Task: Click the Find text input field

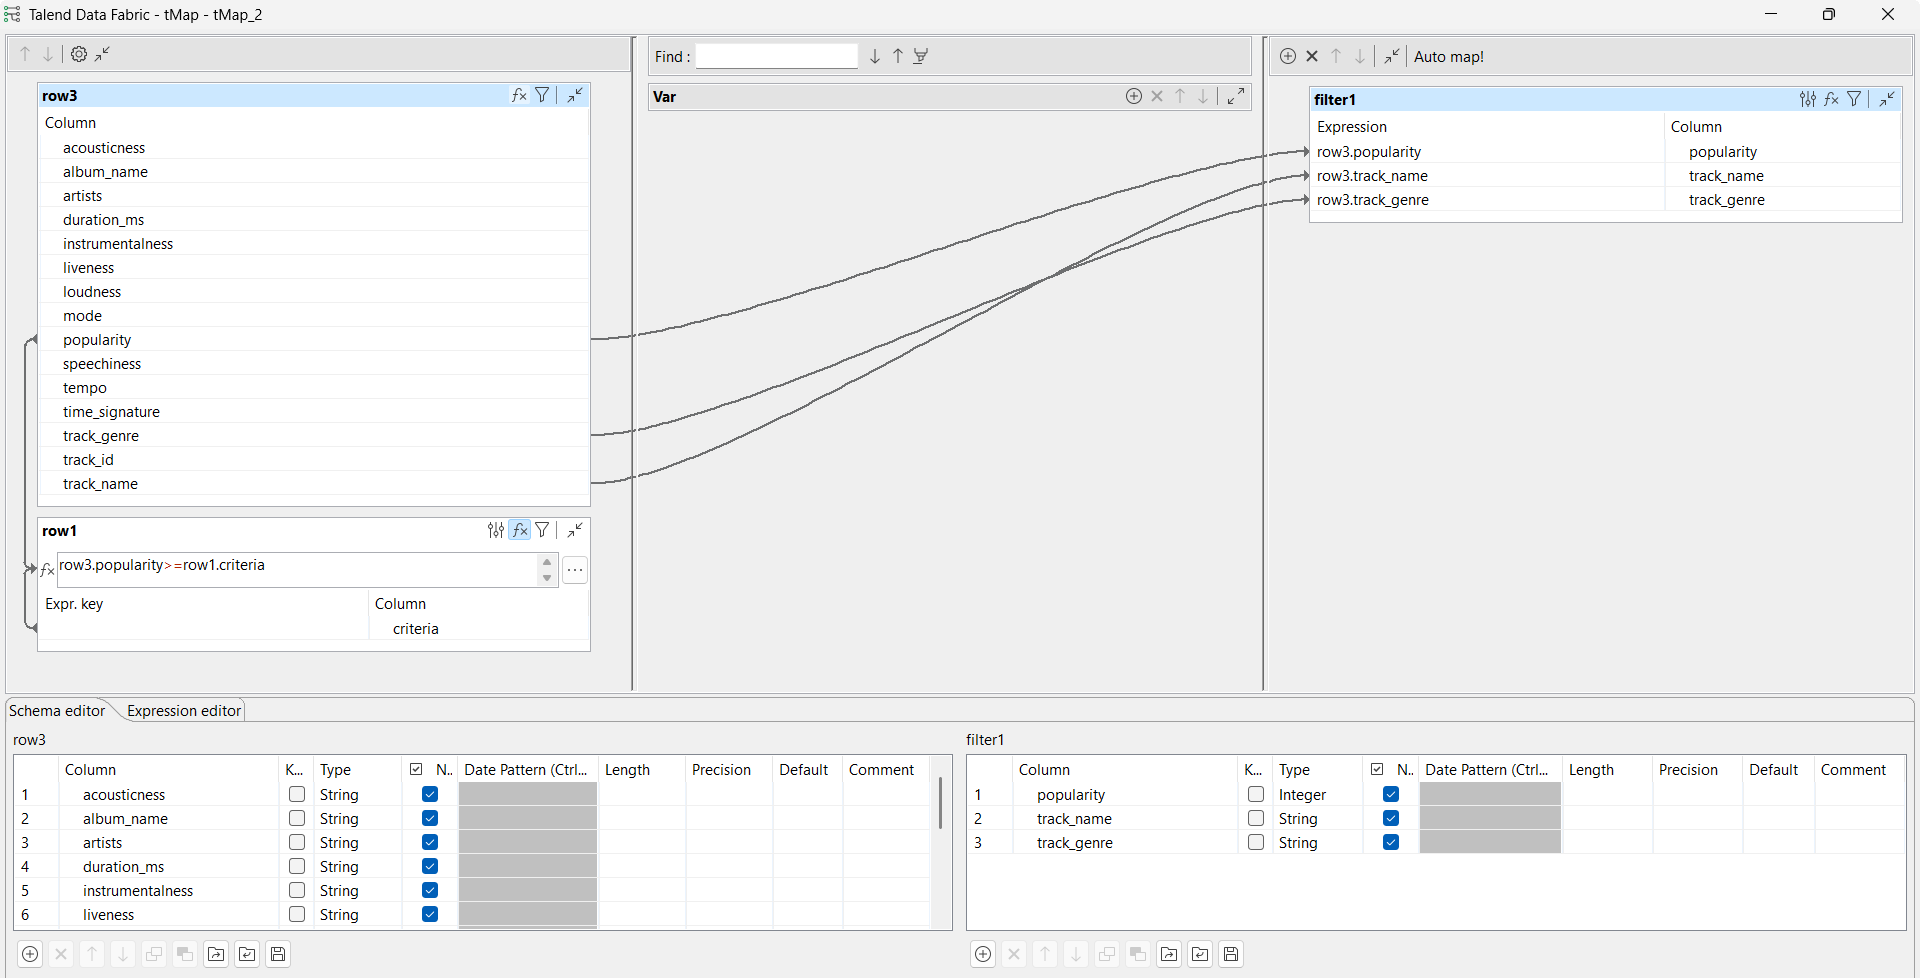Action: pyautogui.click(x=776, y=56)
